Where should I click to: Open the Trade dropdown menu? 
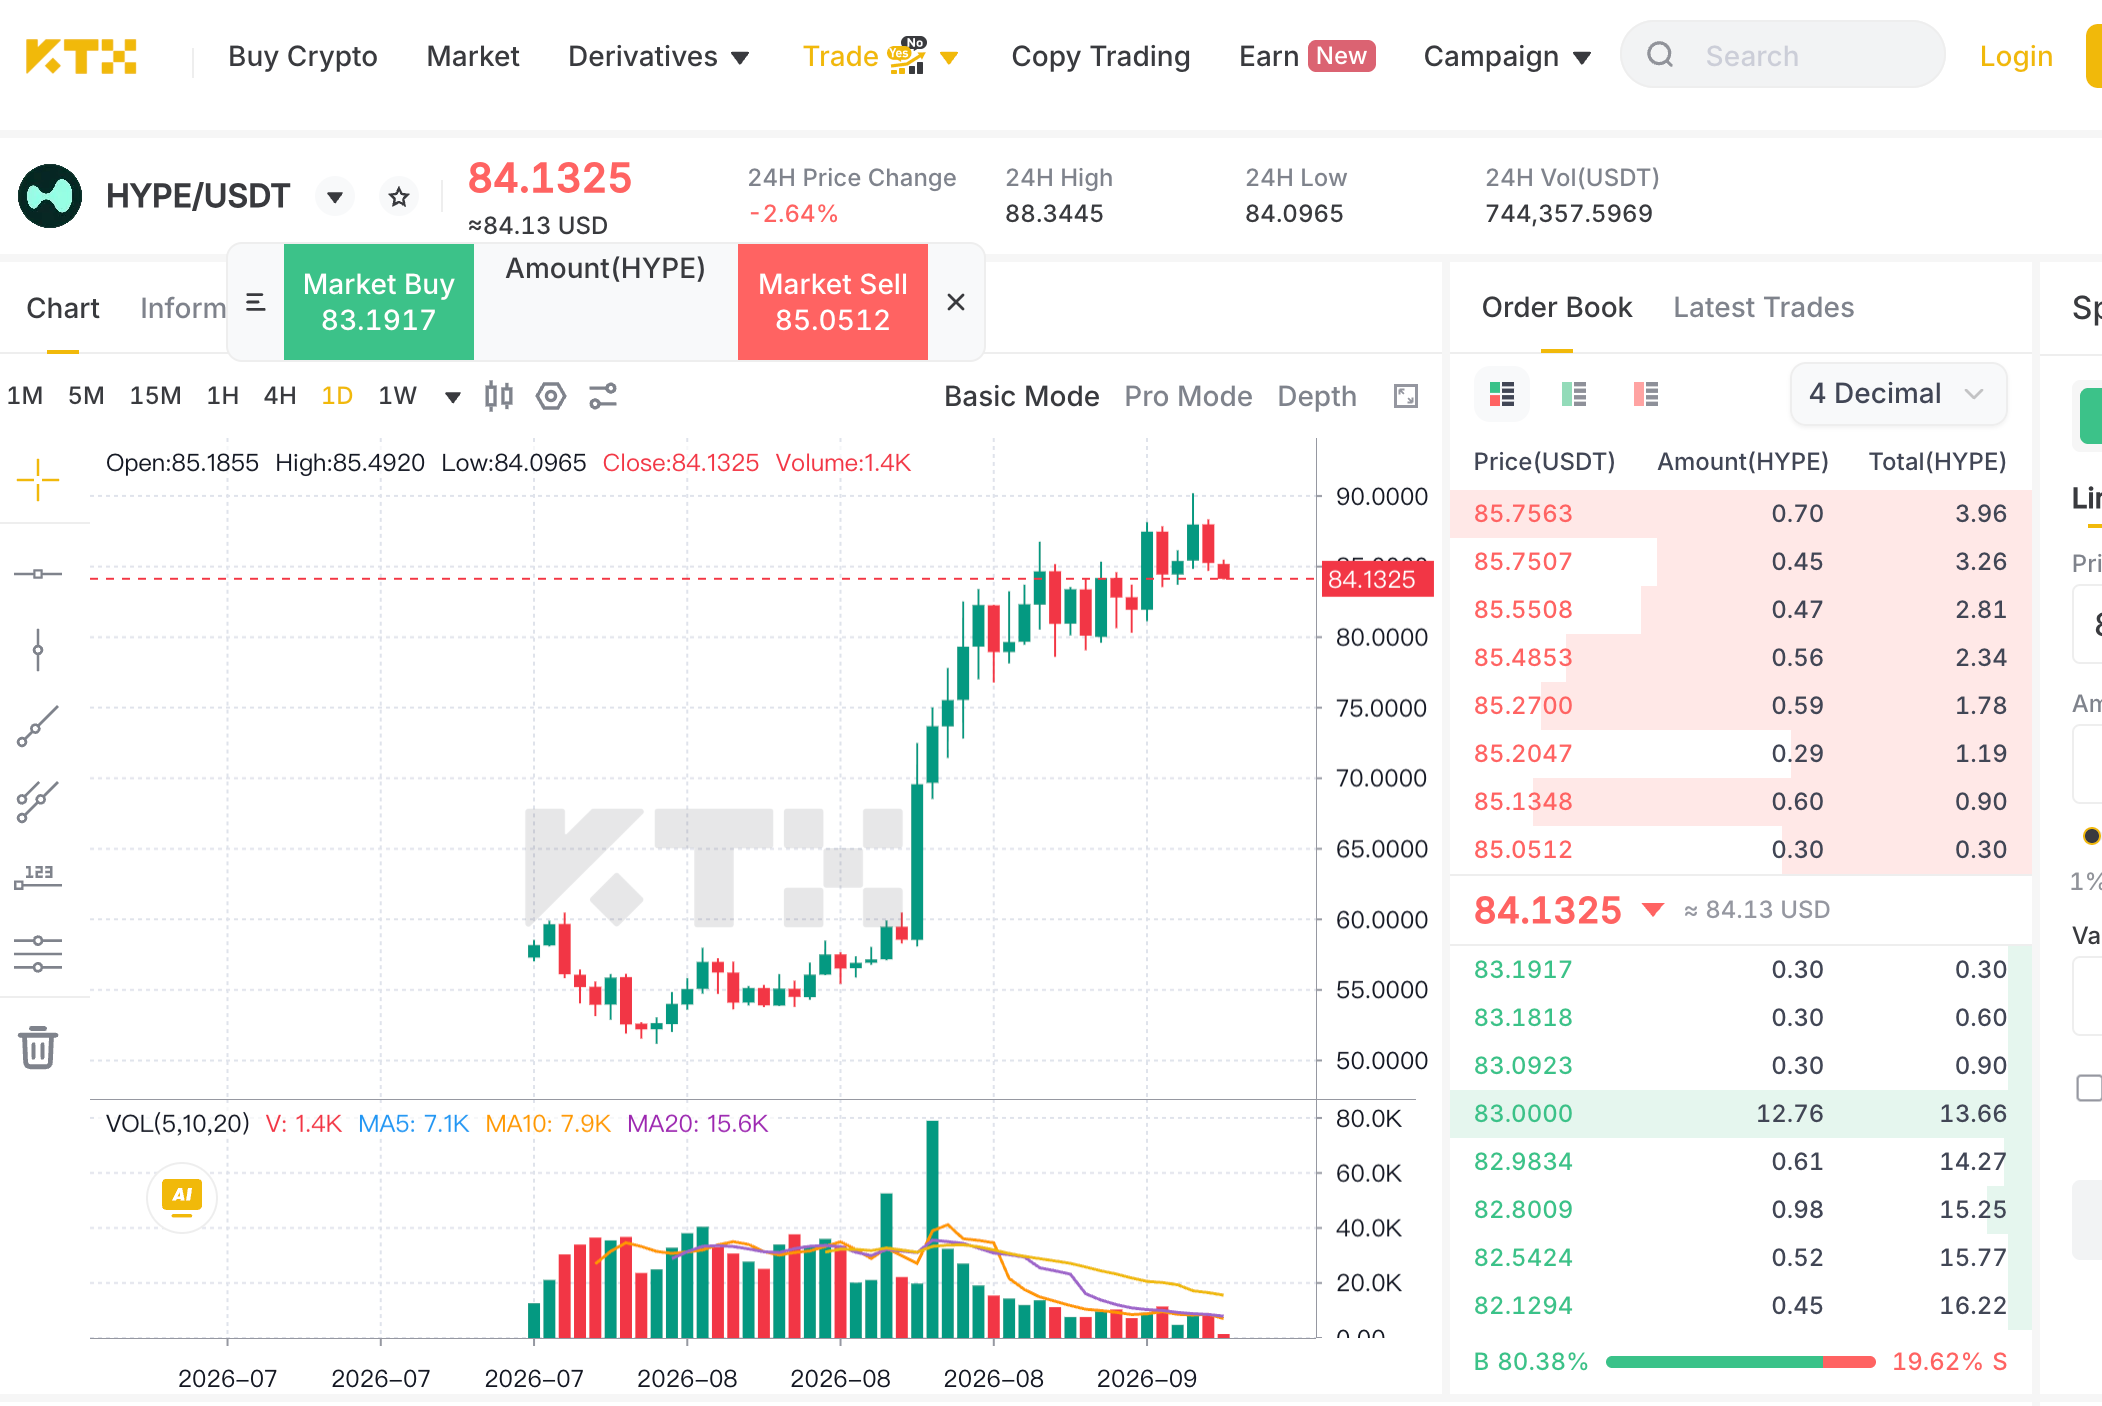coord(880,56)
